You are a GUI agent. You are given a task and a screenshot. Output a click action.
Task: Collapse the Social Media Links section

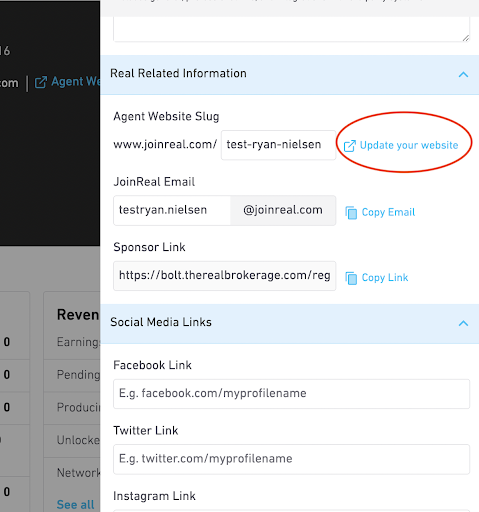coord(463,323)
